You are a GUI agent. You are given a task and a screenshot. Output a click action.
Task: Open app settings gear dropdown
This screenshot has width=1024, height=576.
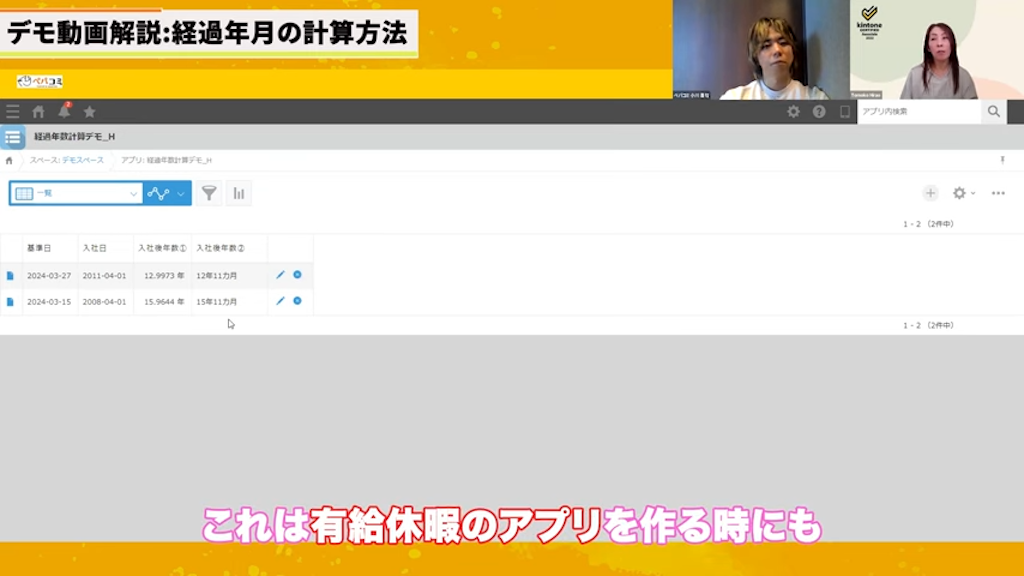click(963, 193)
